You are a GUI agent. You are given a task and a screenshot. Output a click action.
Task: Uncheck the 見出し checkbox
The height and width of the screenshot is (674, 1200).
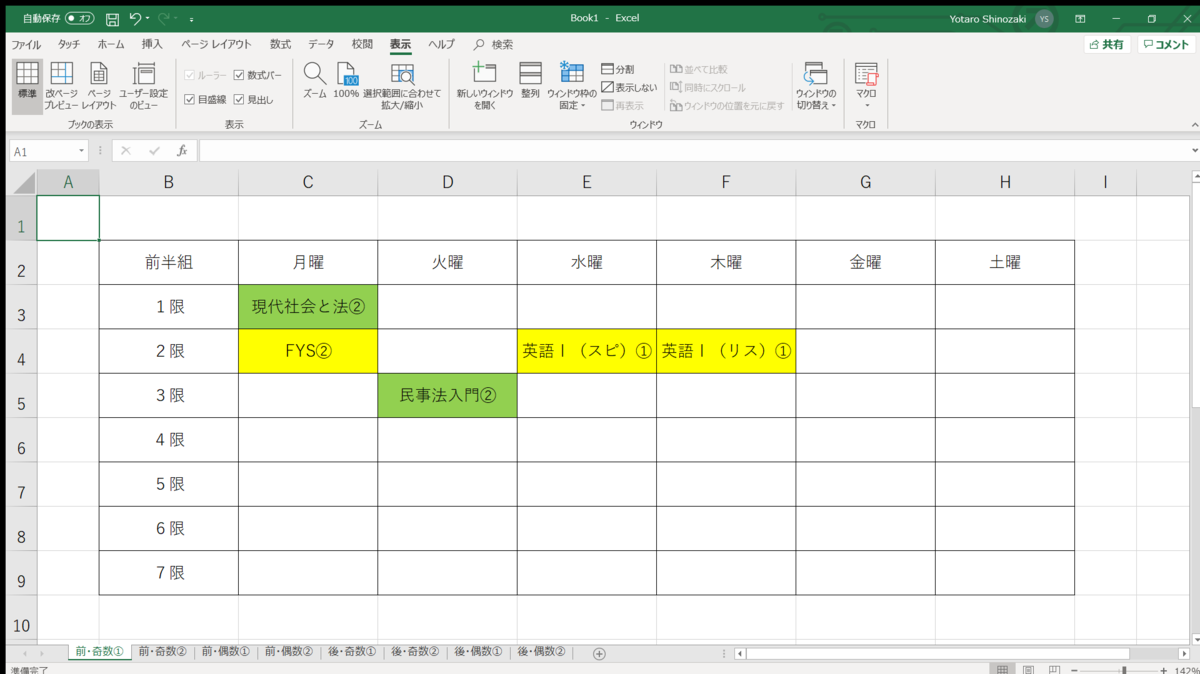pyautogui.click(x=239, y=99)
